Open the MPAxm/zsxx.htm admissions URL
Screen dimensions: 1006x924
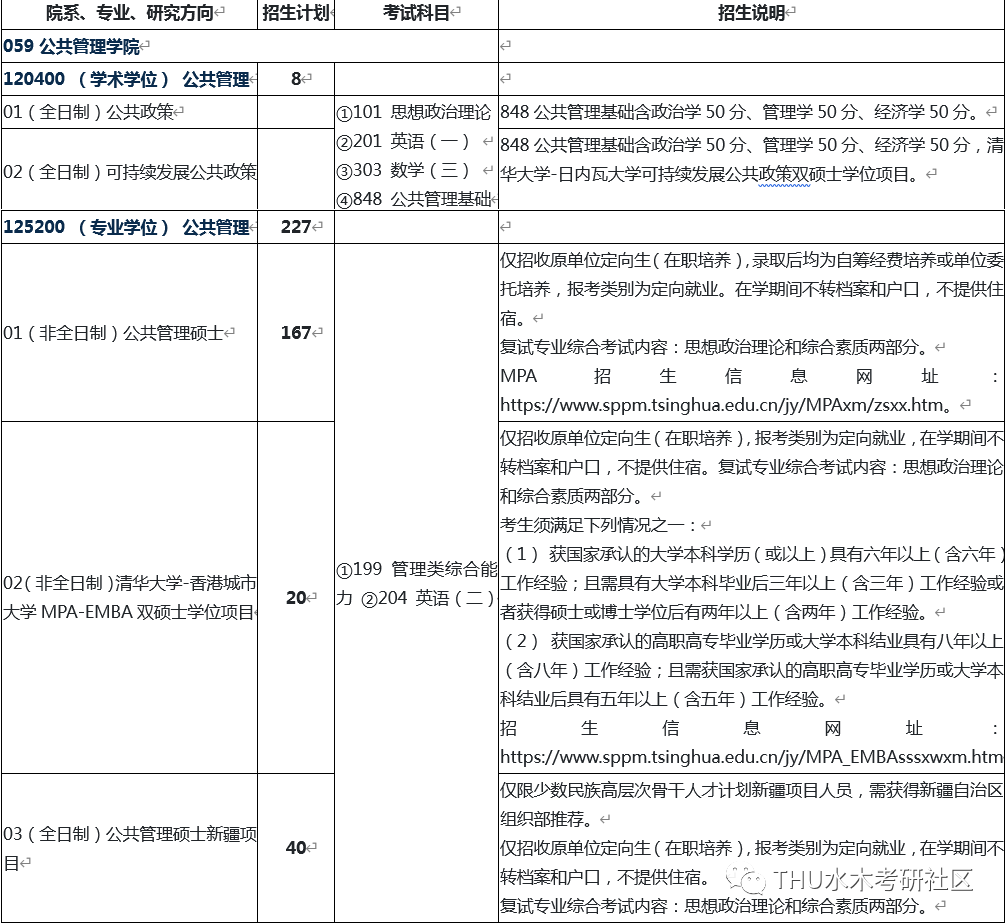[721, 405]
